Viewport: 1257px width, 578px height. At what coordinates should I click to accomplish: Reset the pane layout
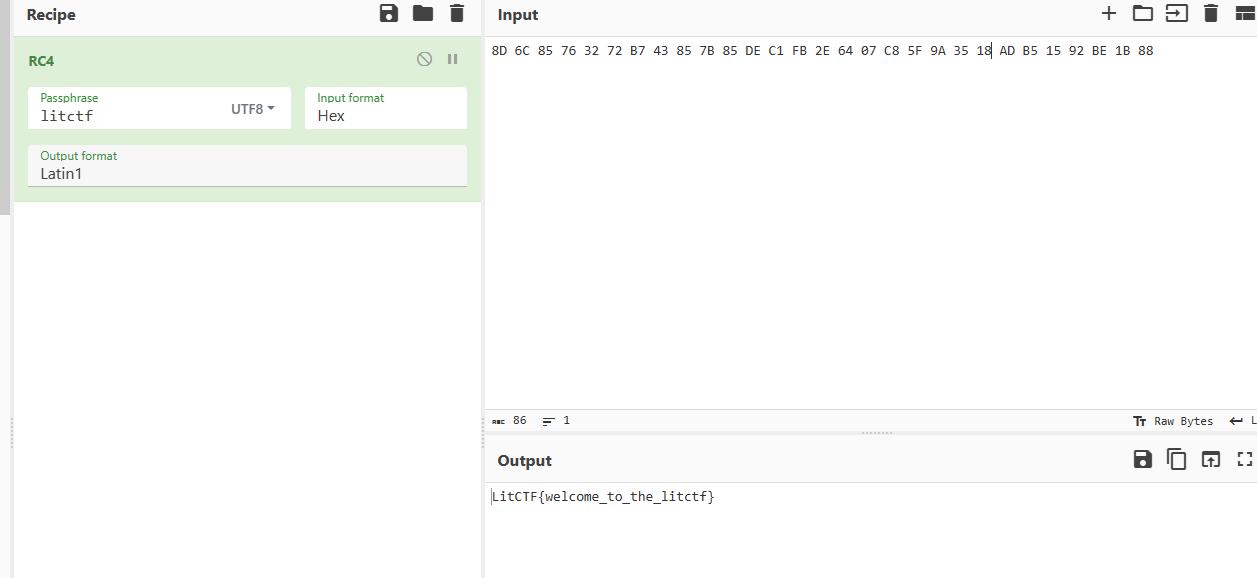coord(1244,14)
